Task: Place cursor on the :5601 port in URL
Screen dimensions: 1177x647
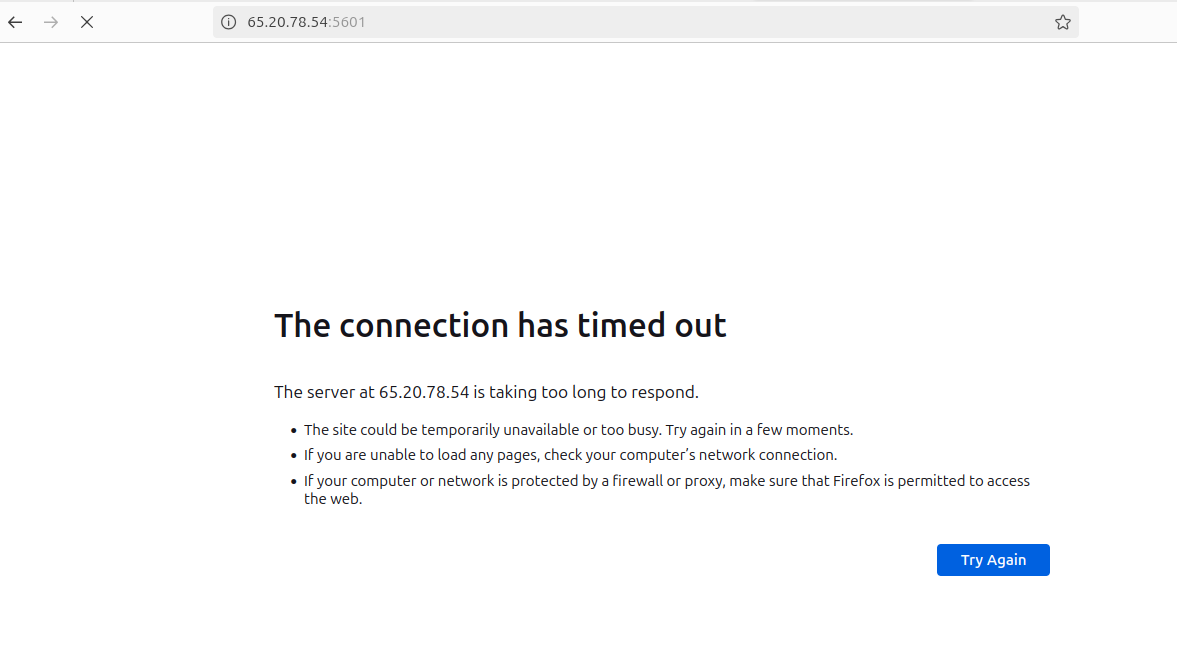Action: pyautogui.click(x=348, y=23)
